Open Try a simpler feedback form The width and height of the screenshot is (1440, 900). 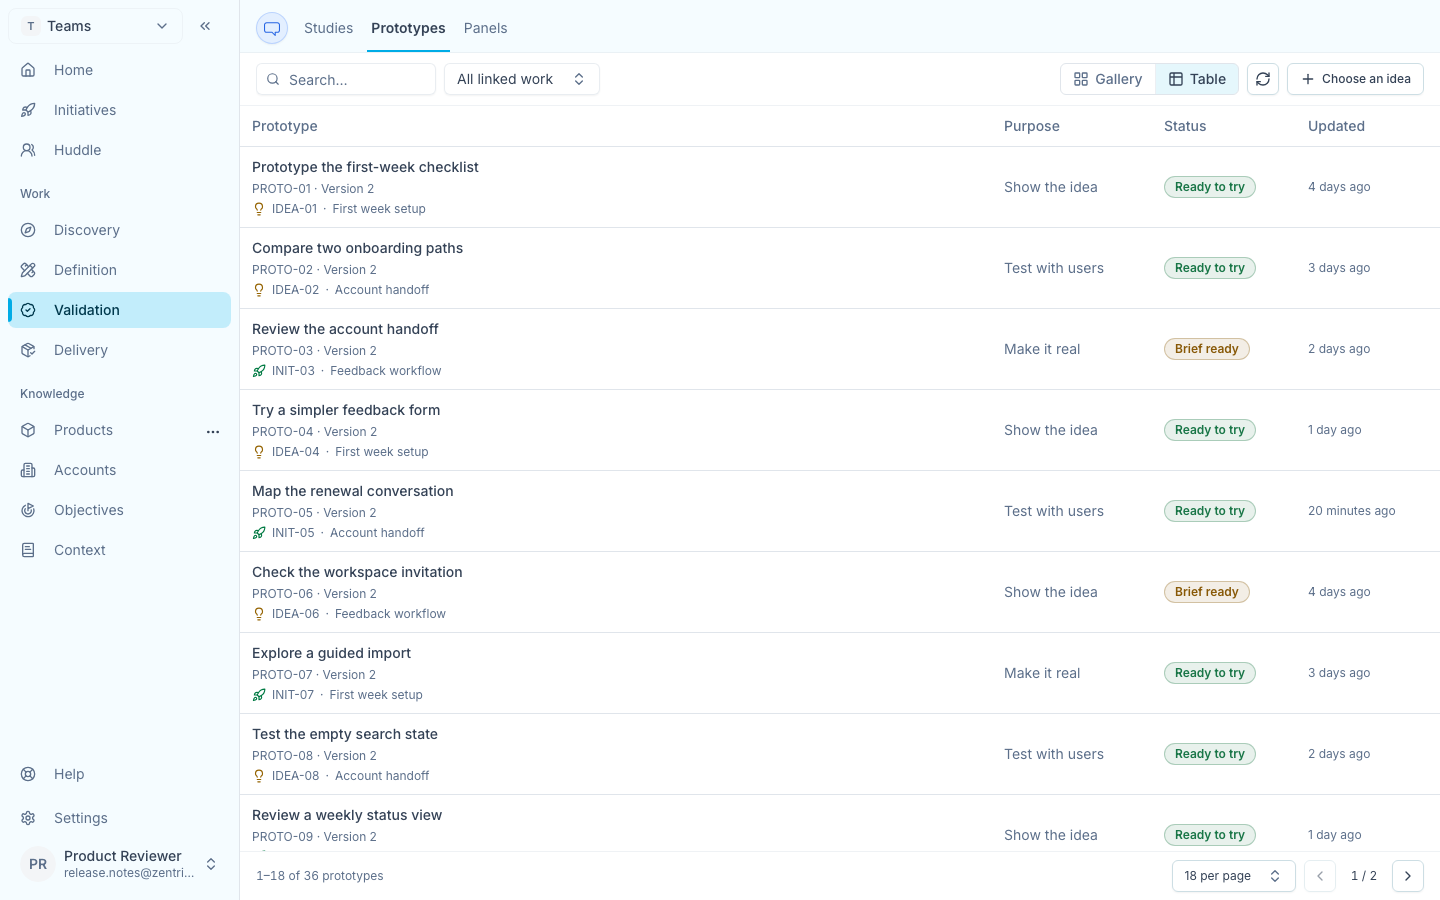point(346,410)
